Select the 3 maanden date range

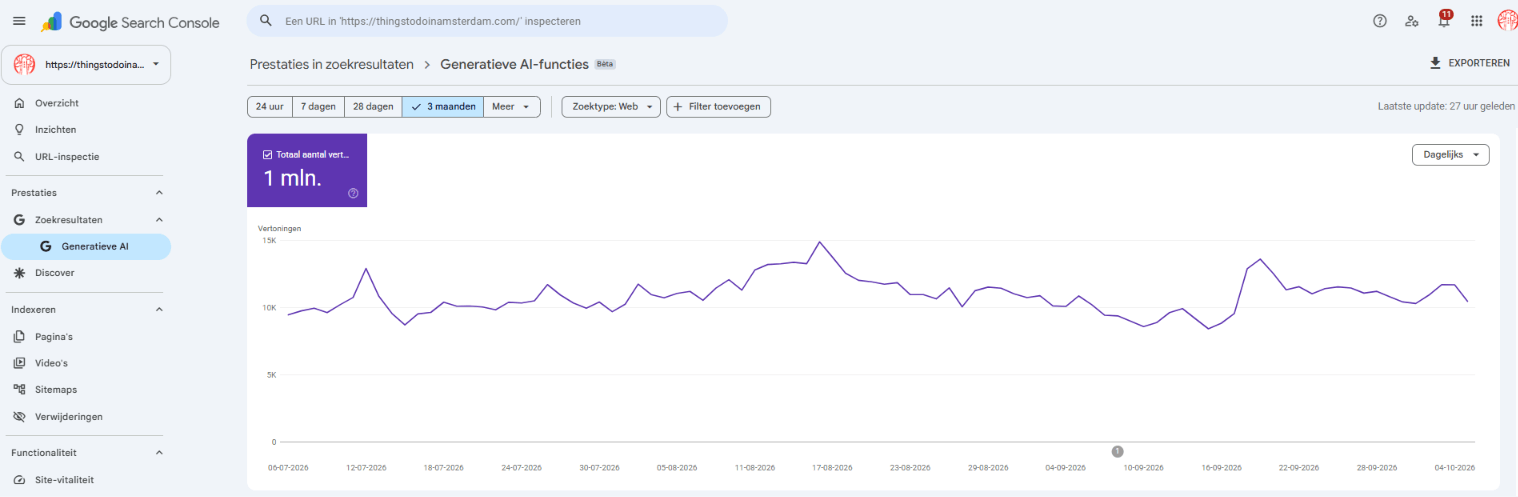[x=443, y=106]
